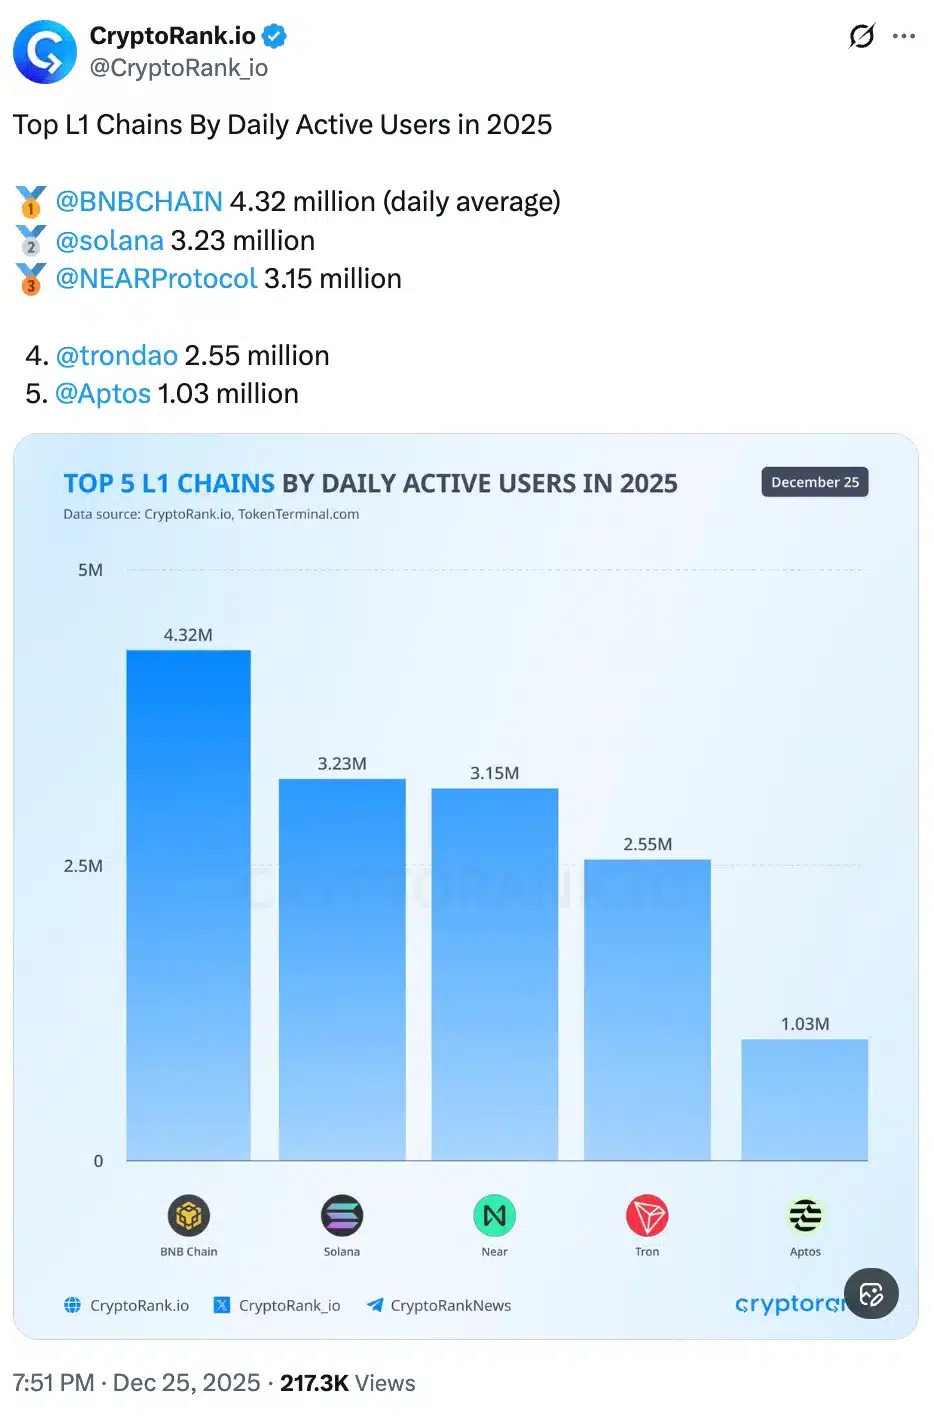Open the @trondao link
This screenshot has height=1416, width=934.
pos(117,355)
